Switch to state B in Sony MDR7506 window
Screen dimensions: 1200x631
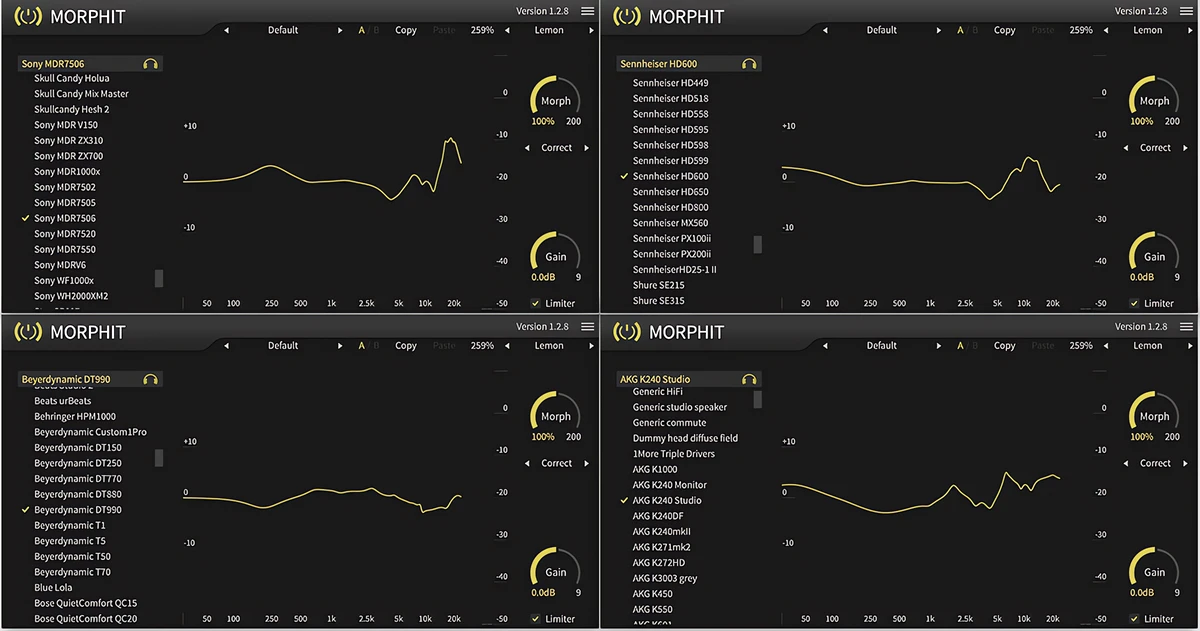coord(376,31)
